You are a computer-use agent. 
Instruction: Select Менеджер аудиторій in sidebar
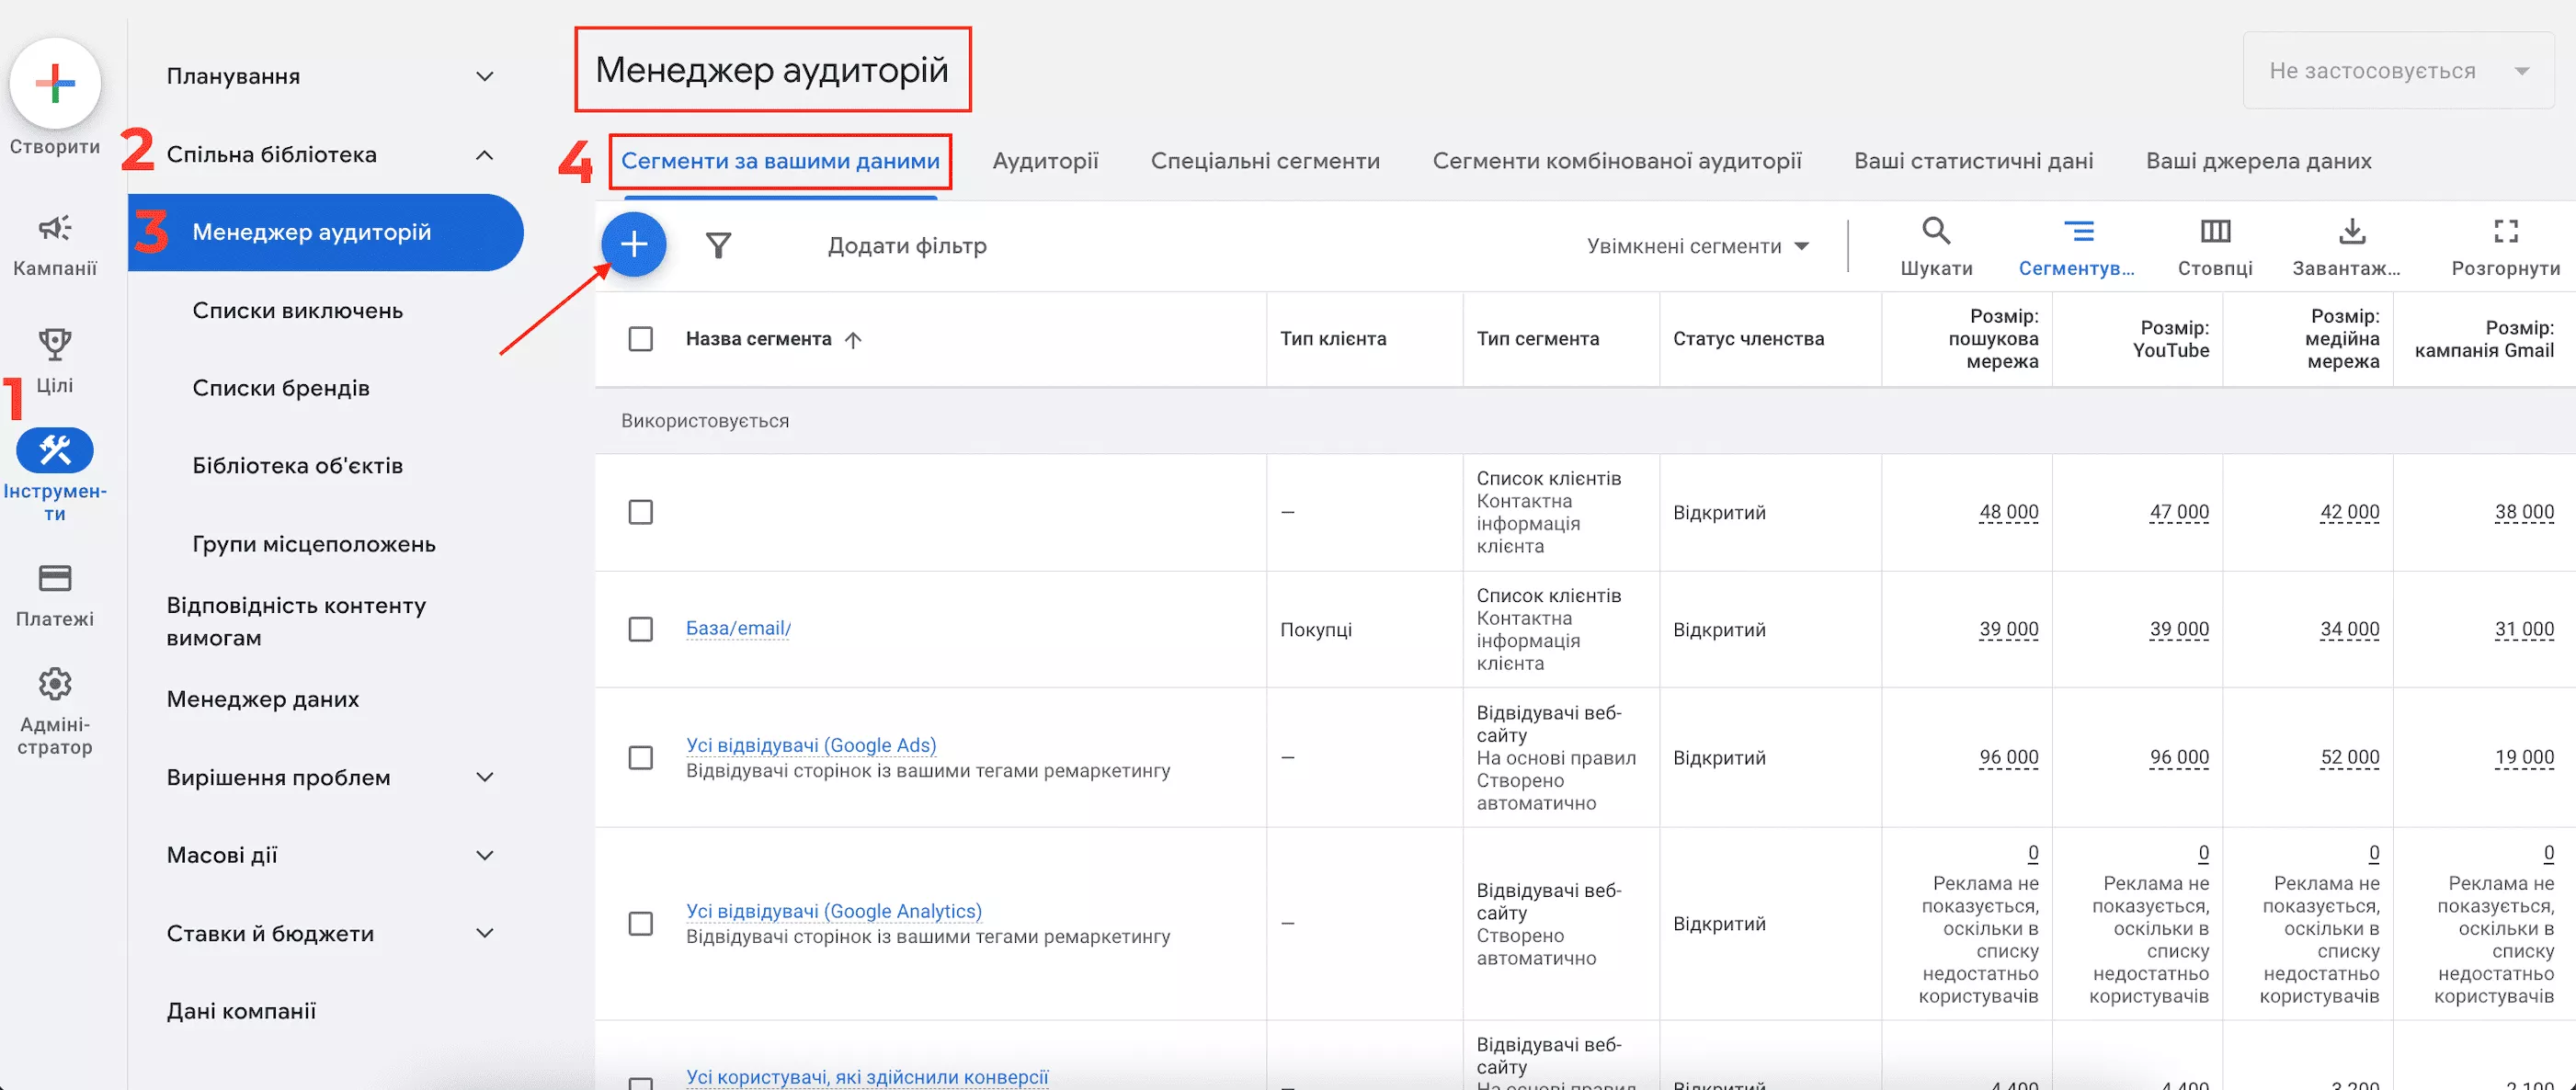326,233
